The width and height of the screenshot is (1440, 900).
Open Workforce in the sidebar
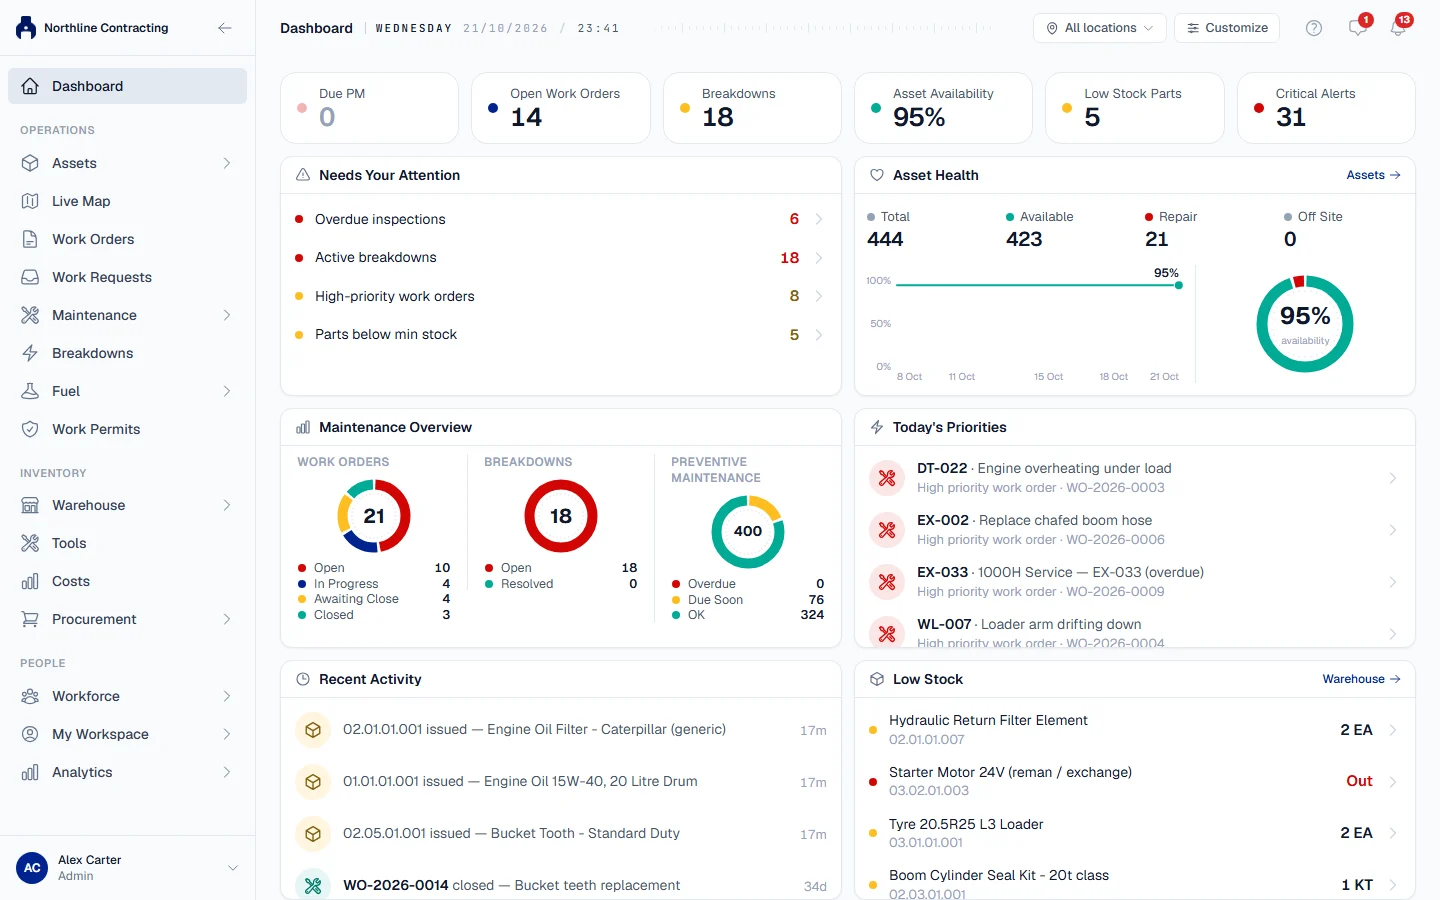pyautogui.click(x=128, y=696)
